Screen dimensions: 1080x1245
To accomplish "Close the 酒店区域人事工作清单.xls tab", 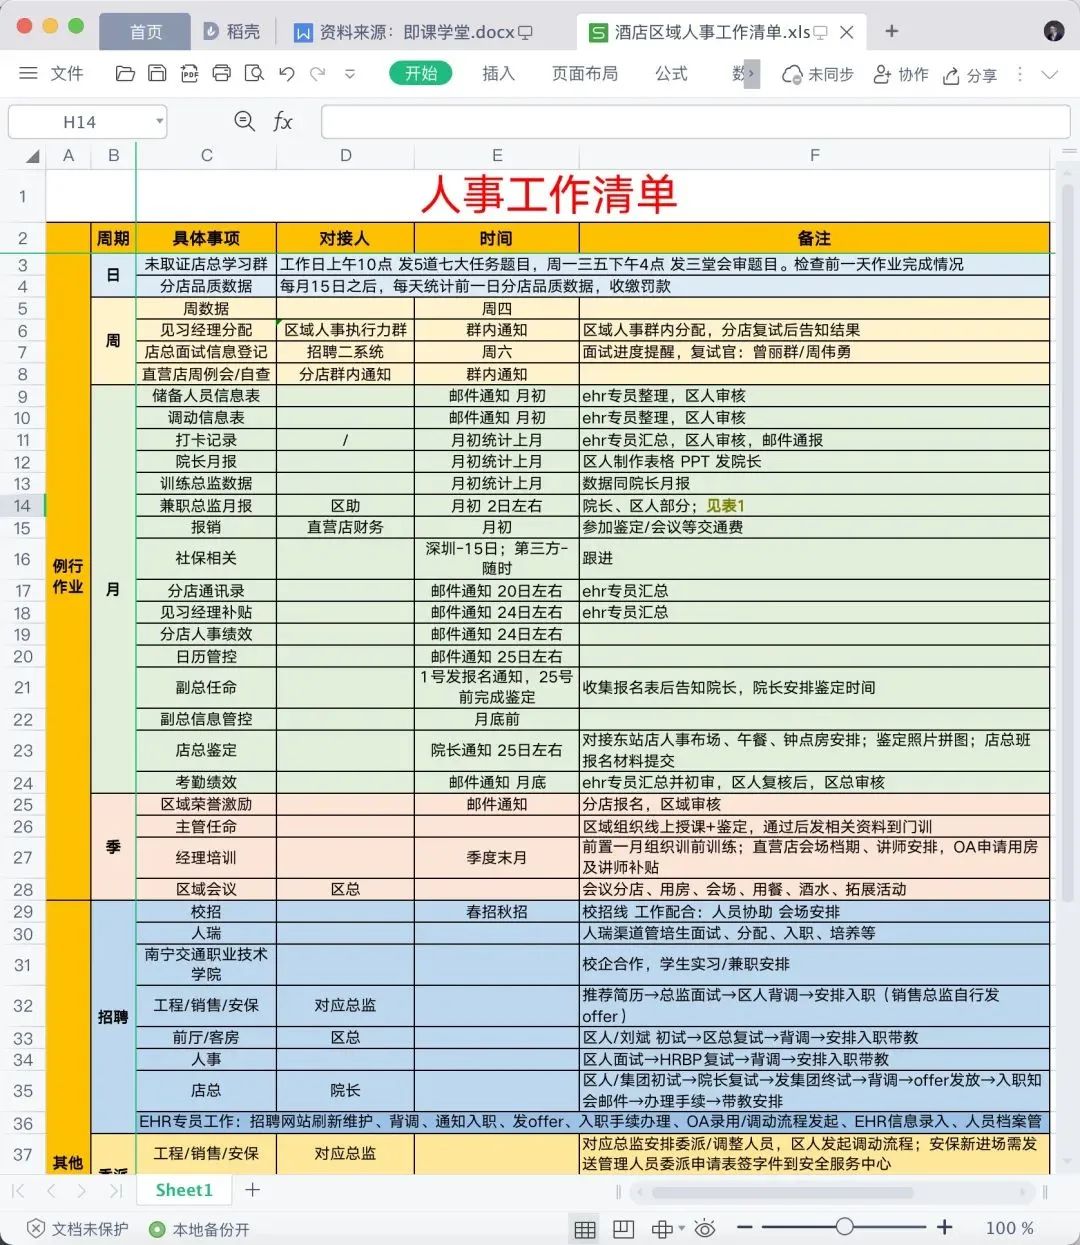I will pyautogui.click(x=847, y=32).
